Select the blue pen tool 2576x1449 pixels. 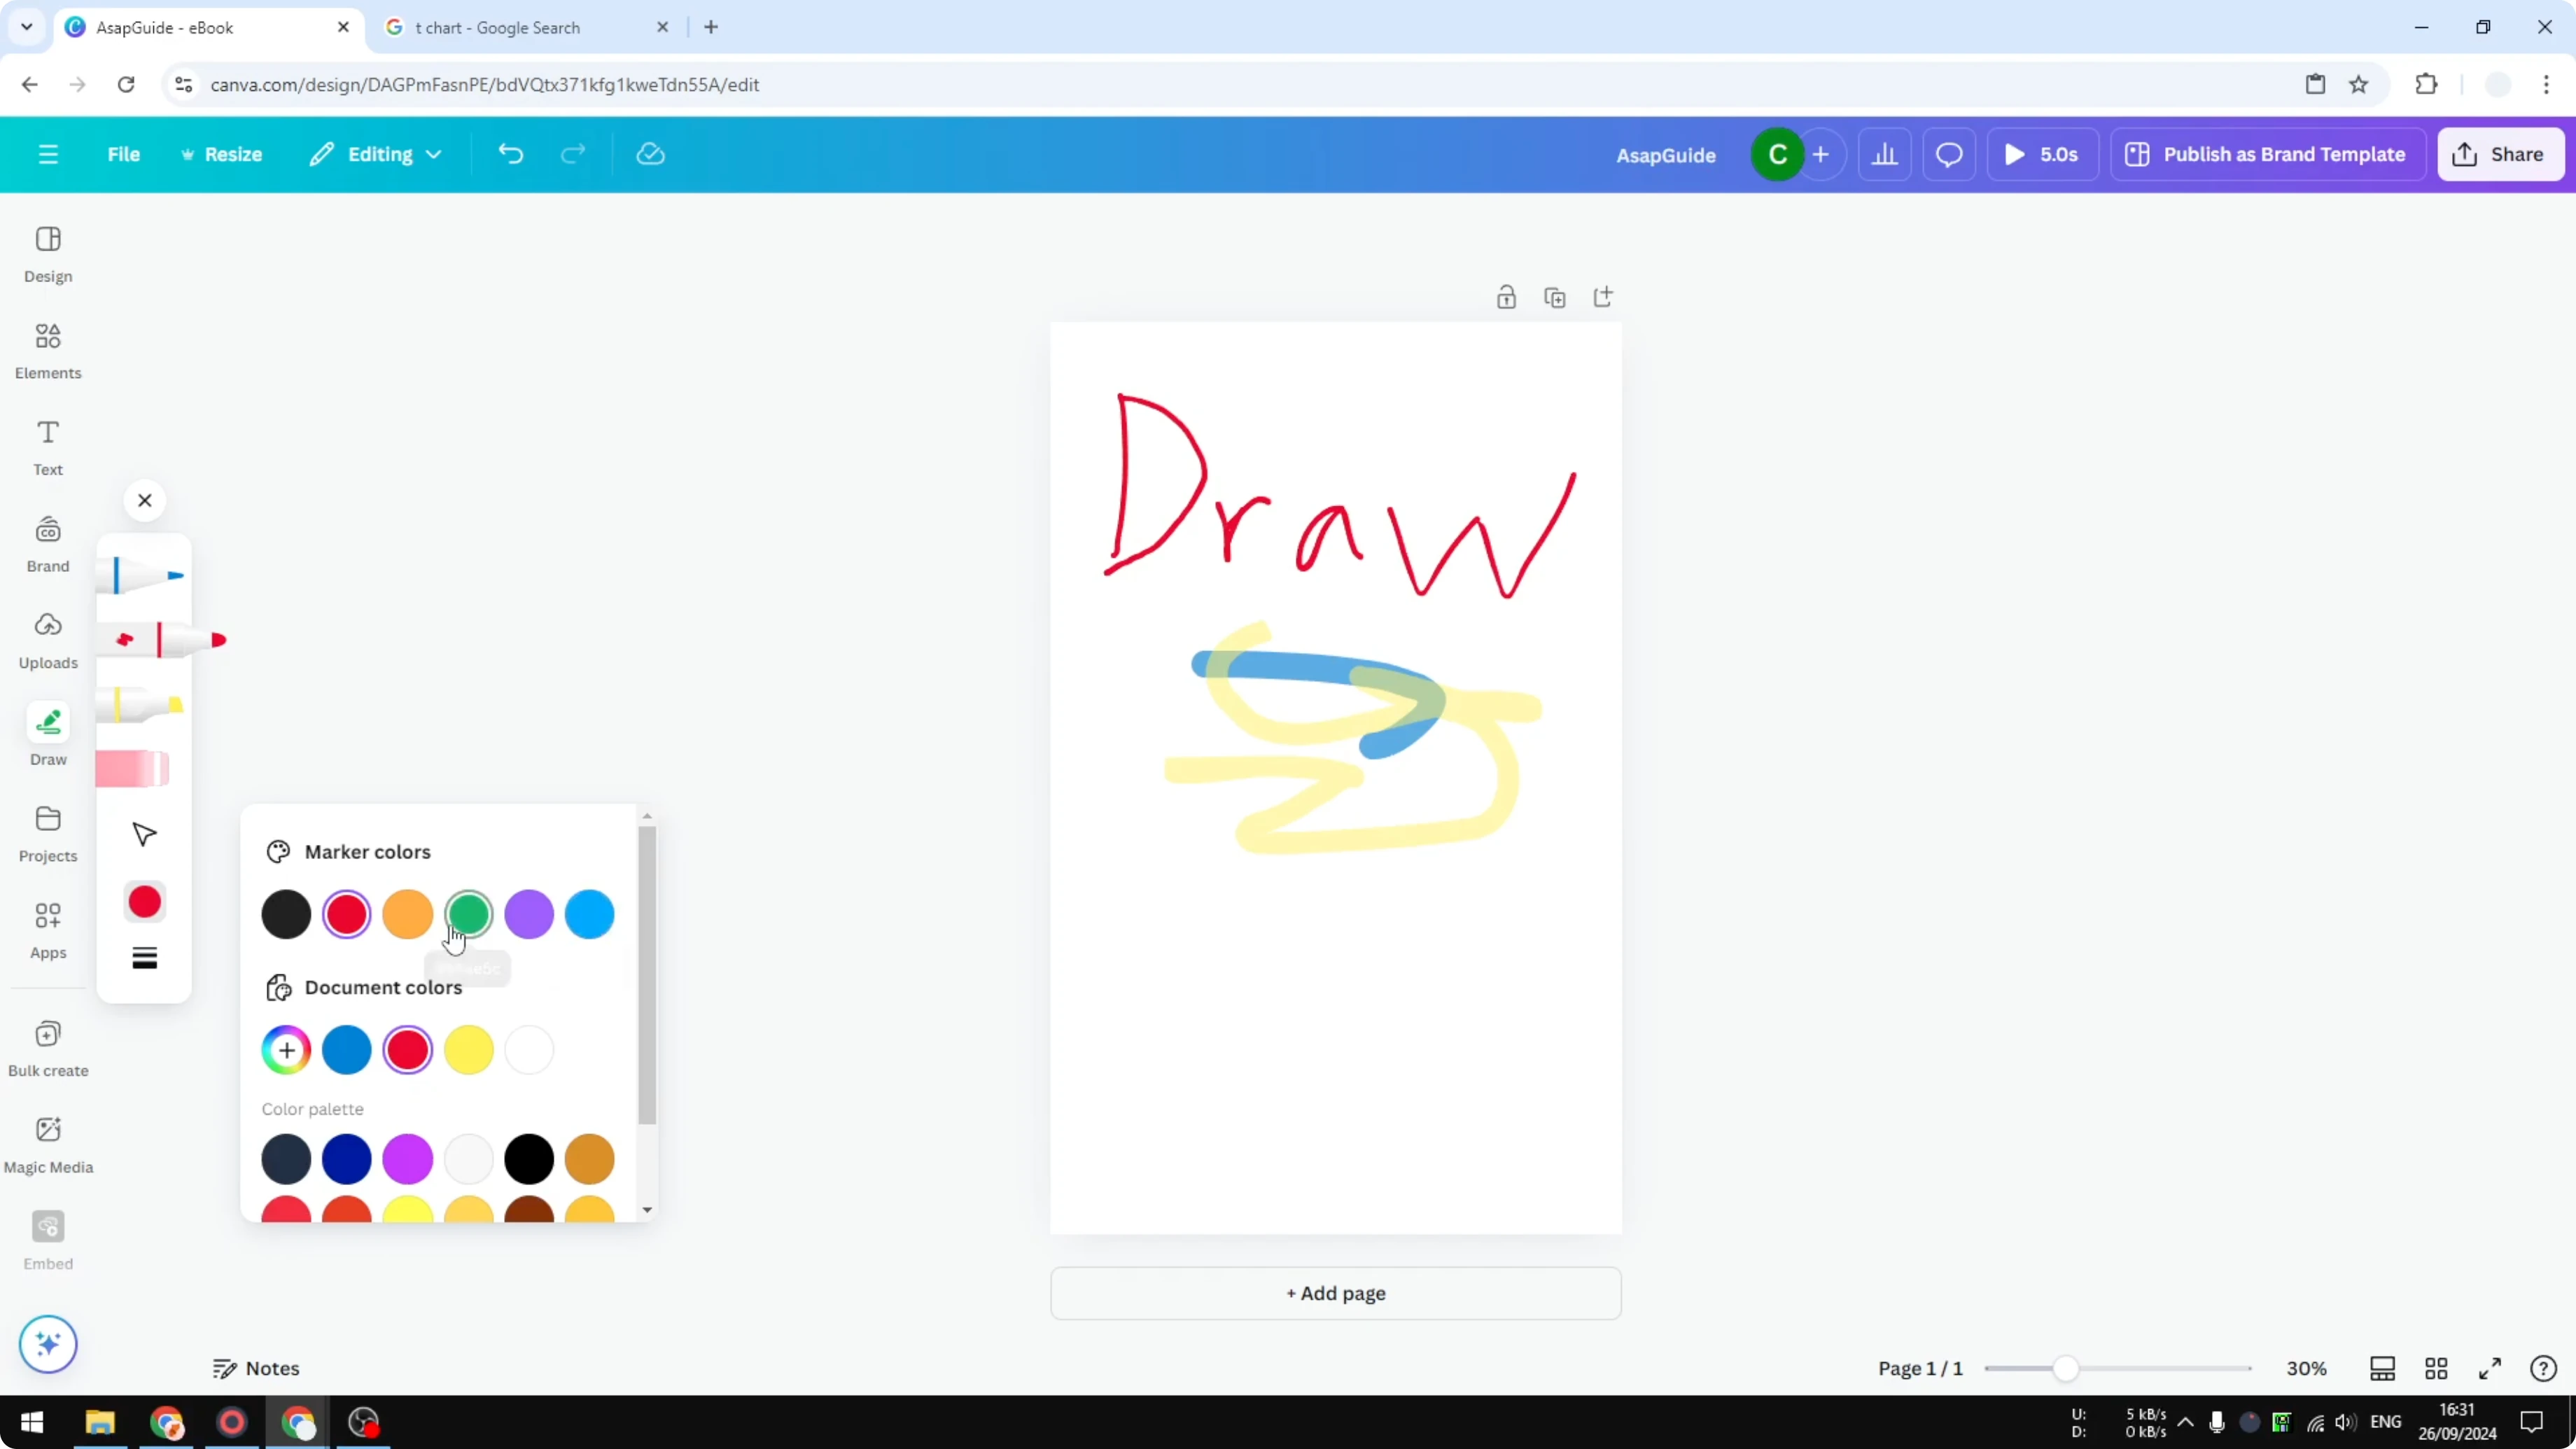pyautogui.click(x=140, y=575)
